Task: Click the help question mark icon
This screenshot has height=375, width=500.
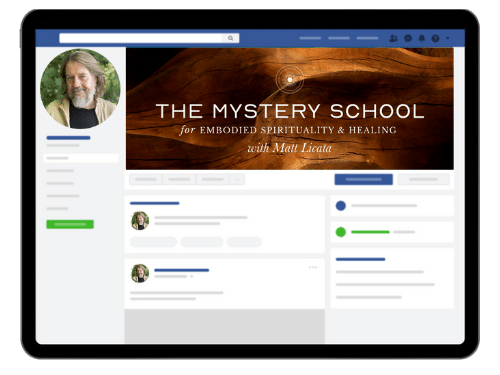Action: click(x=435, y=38)
